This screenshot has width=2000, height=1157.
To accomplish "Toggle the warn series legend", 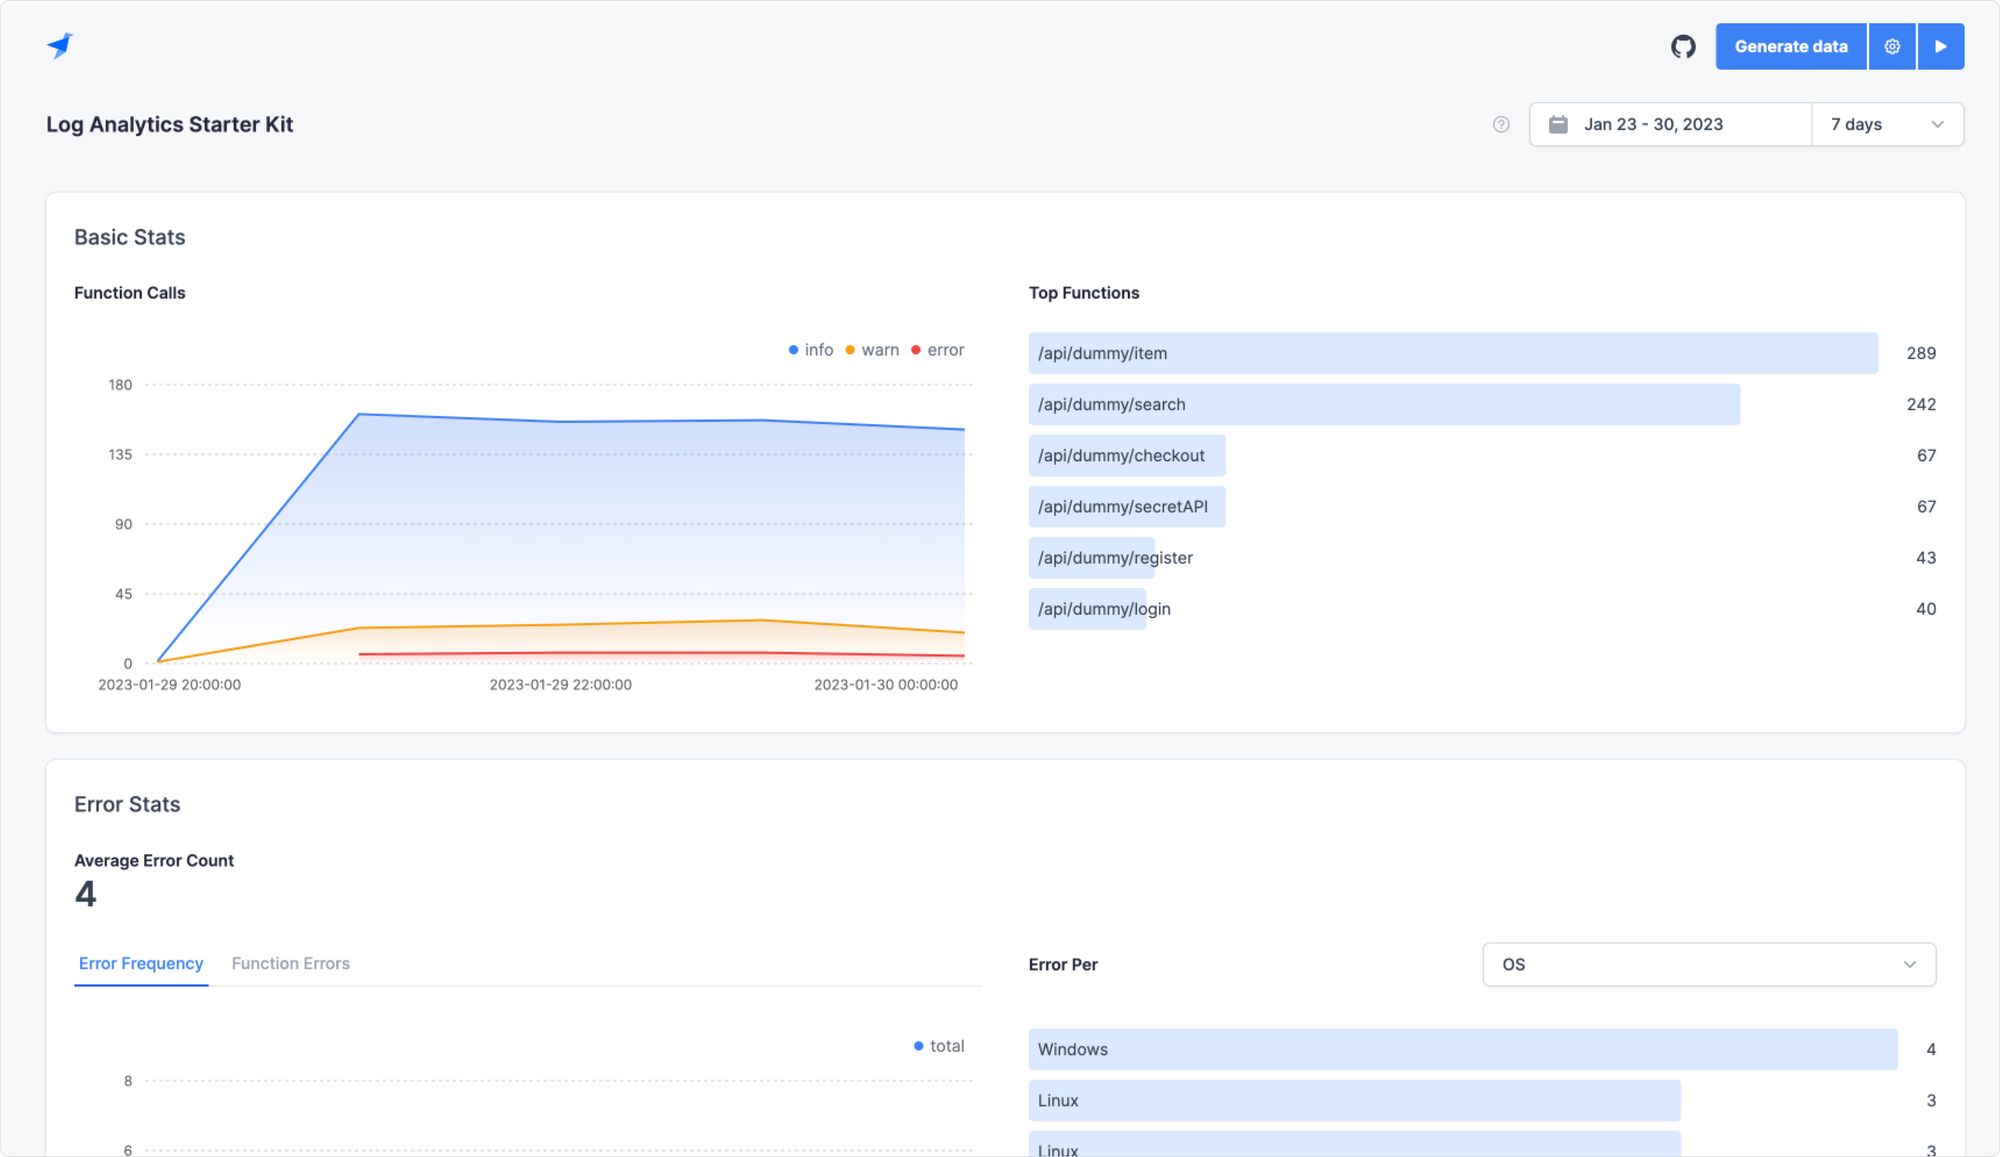I will click(872, 350).
